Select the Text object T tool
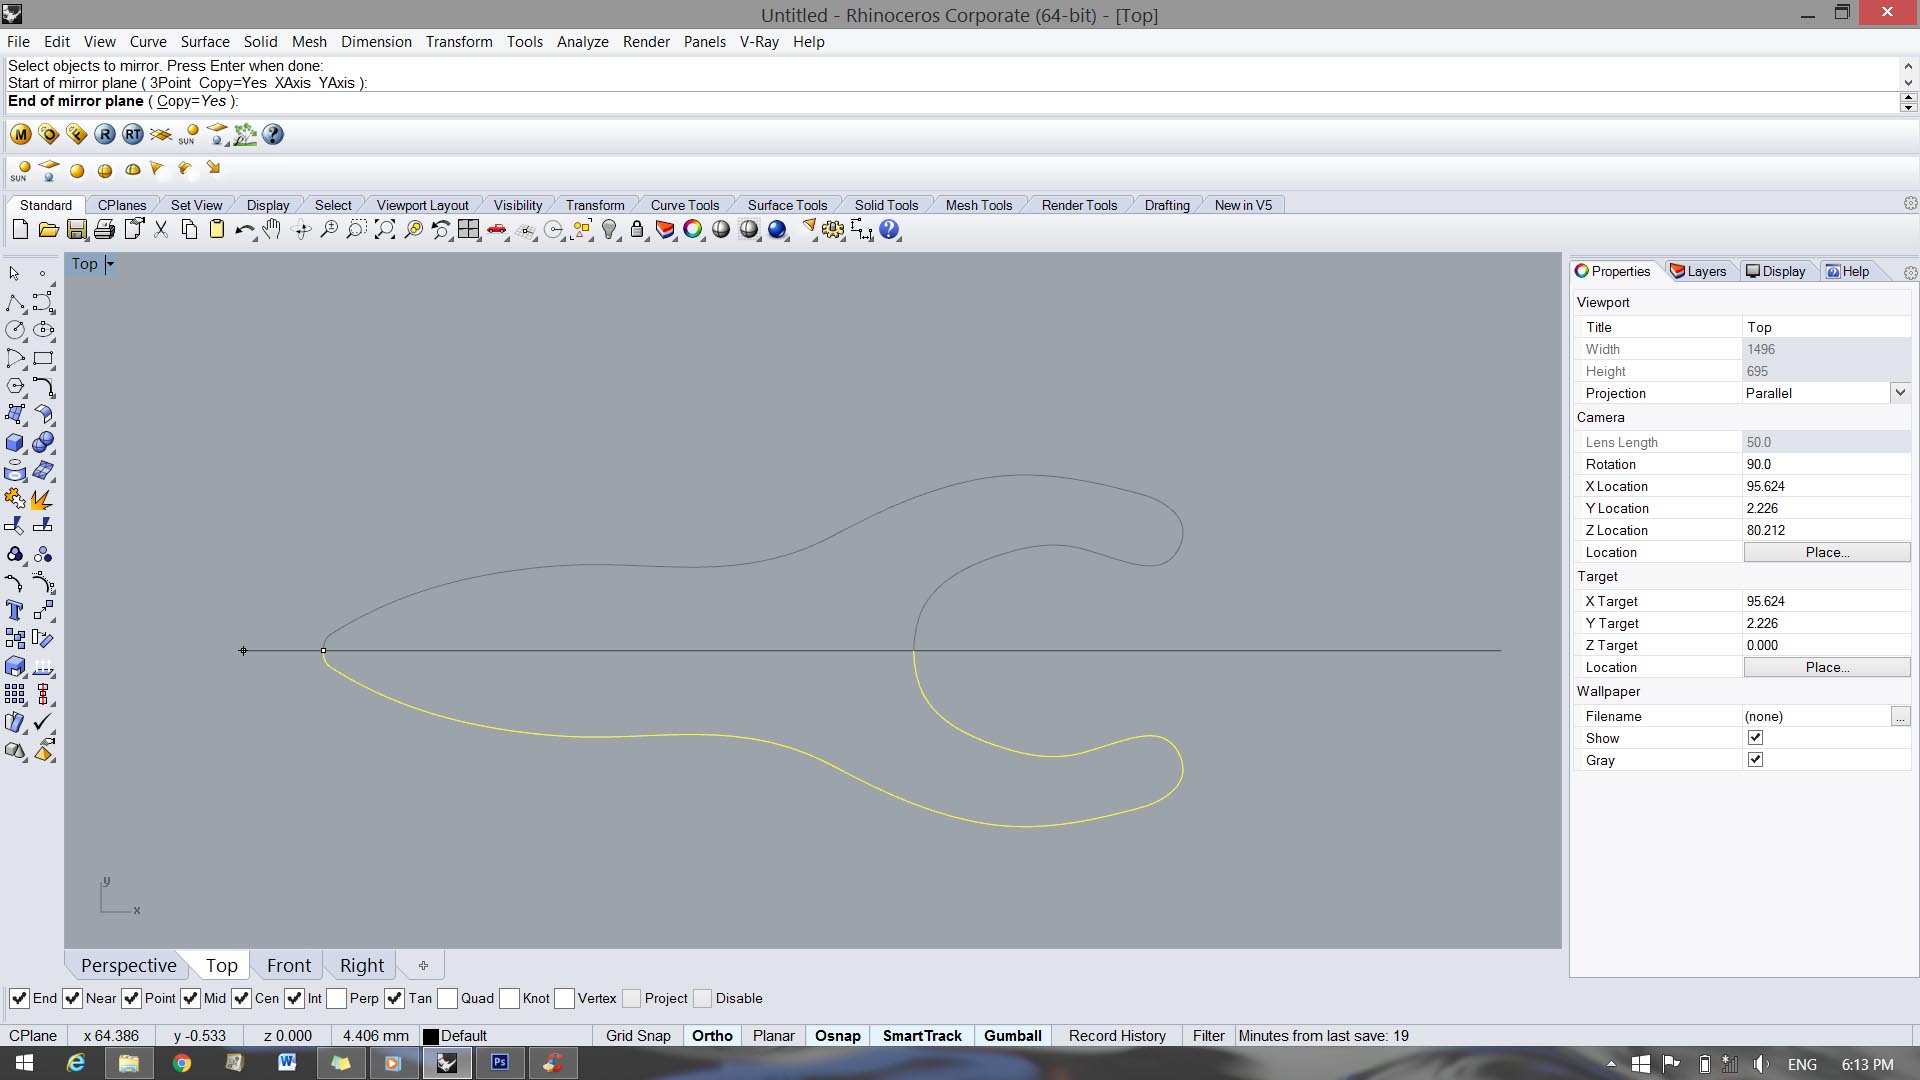1920x1080 pixels. [15, 610]
